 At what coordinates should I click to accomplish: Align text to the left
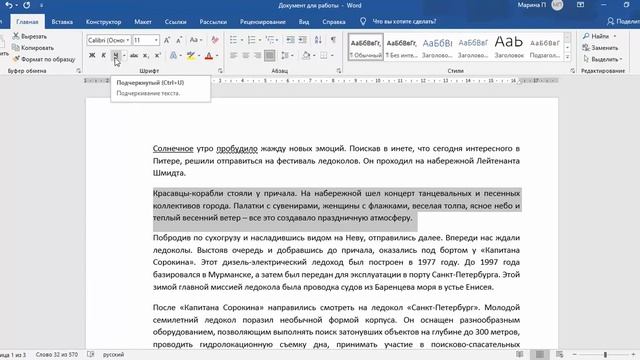coord(233,56)
